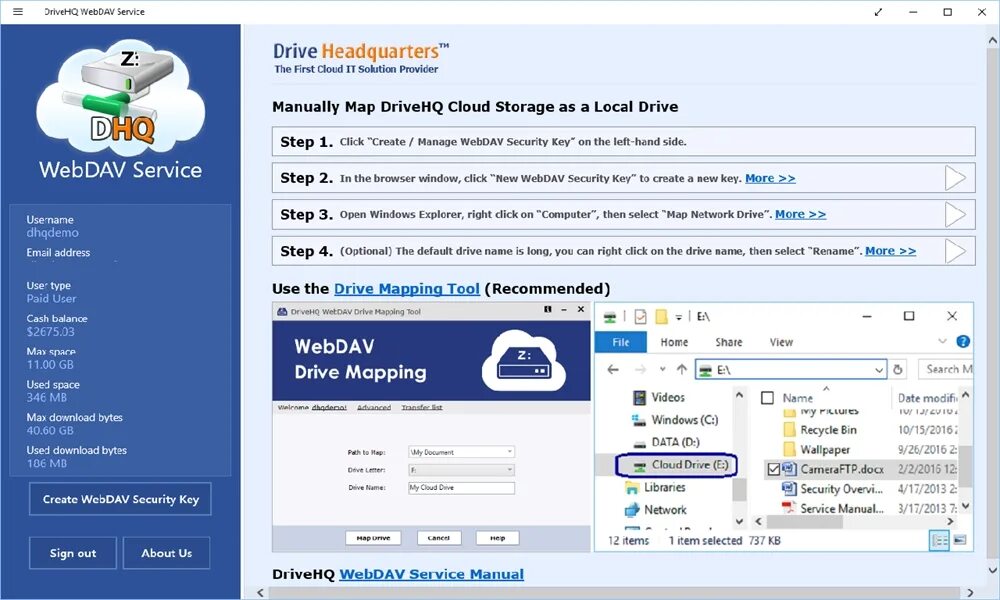Click the diagonal full-screen arrow in the title bar
The height and width of the screenshot is (600, 1000).
pos(878,11)
